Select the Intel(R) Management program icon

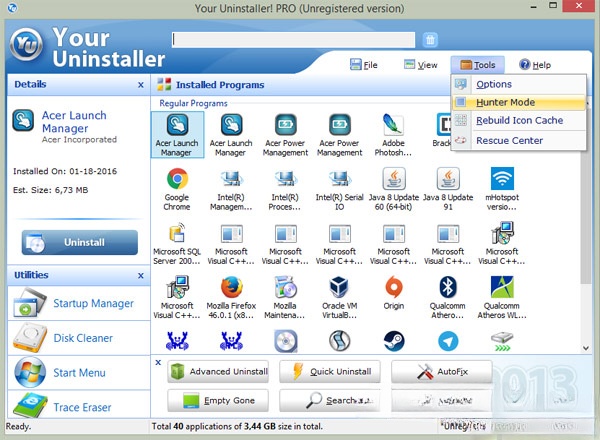pos(231,189)
